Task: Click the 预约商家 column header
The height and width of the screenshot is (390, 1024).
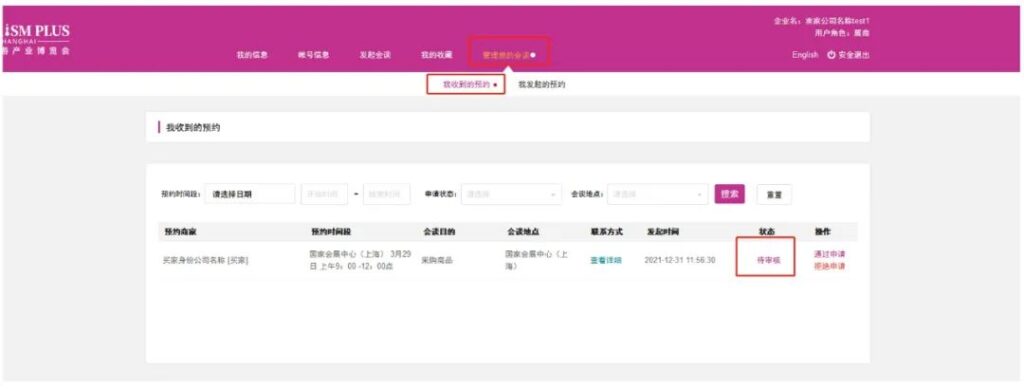Action: 180,232
